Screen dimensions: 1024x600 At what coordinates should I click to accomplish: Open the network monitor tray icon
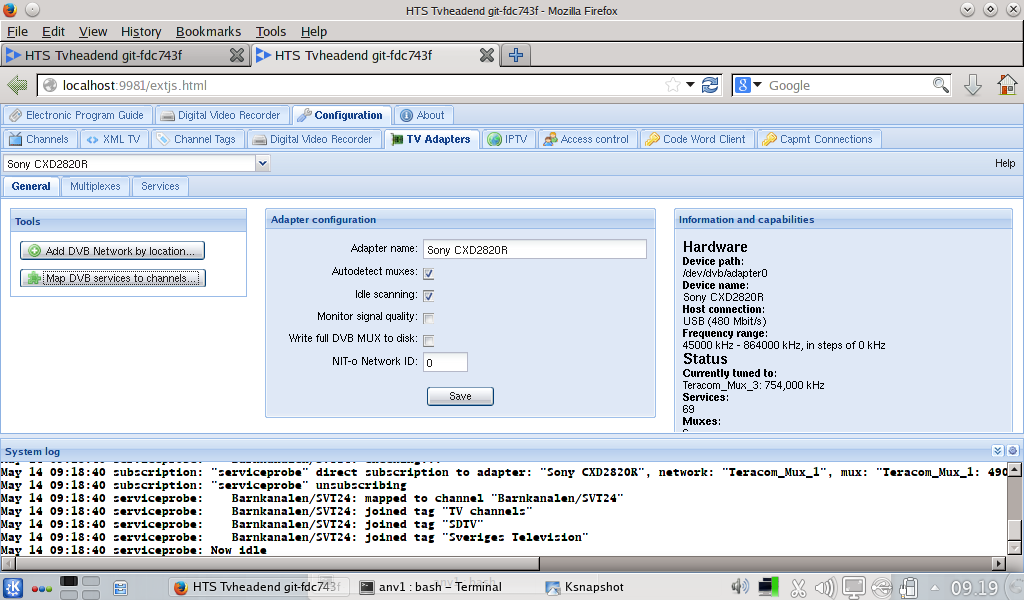pyautogui.click(x=768, y=587)
